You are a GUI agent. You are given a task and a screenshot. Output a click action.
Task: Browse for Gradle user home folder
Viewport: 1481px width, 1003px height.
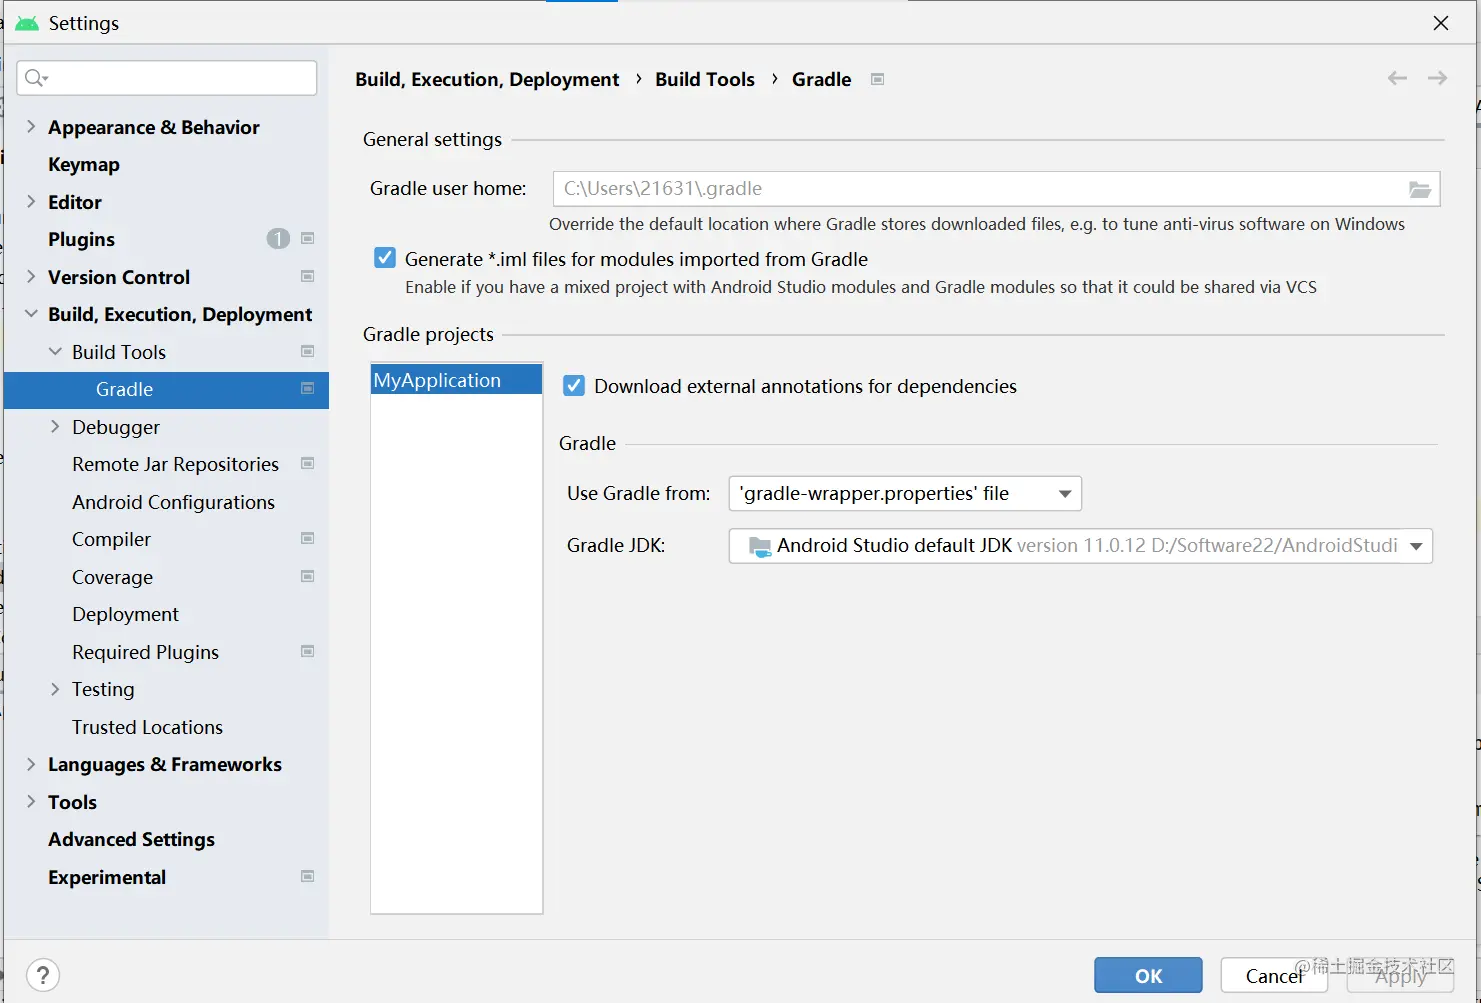[1420, 189]
